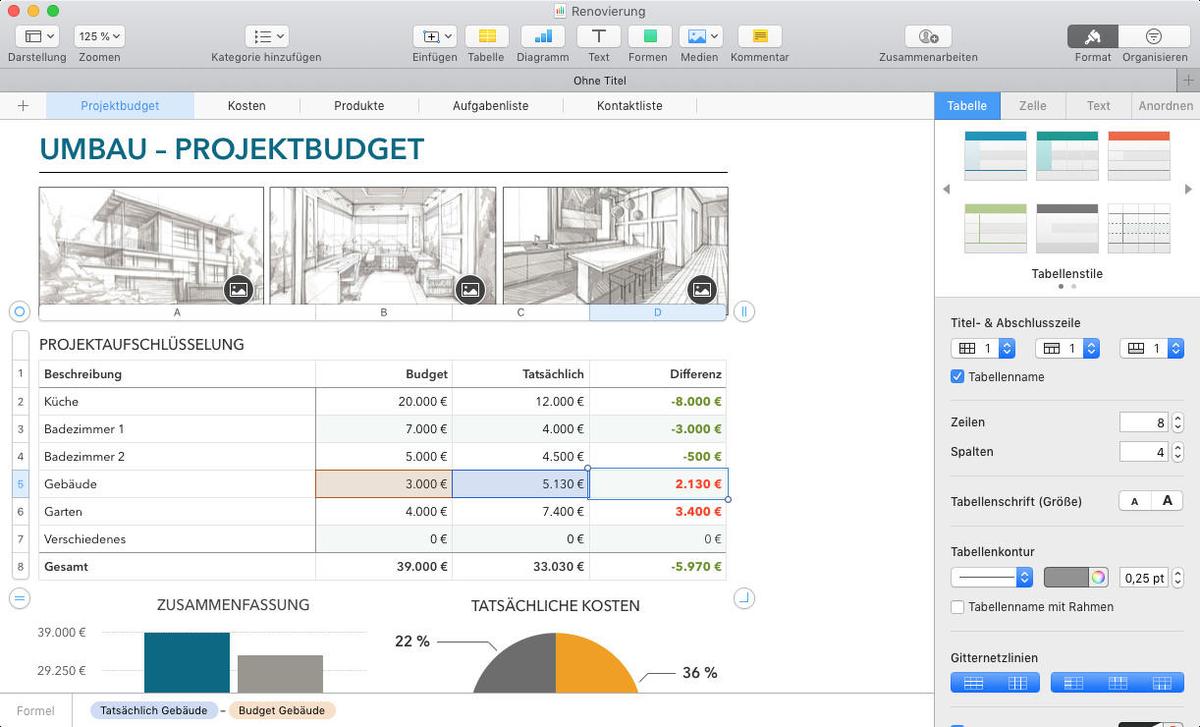Select the Küche budget cell 20.000 €
The width and height of the screenshot is (1200, 727).
pyautogui.click(x=384, y=401)
